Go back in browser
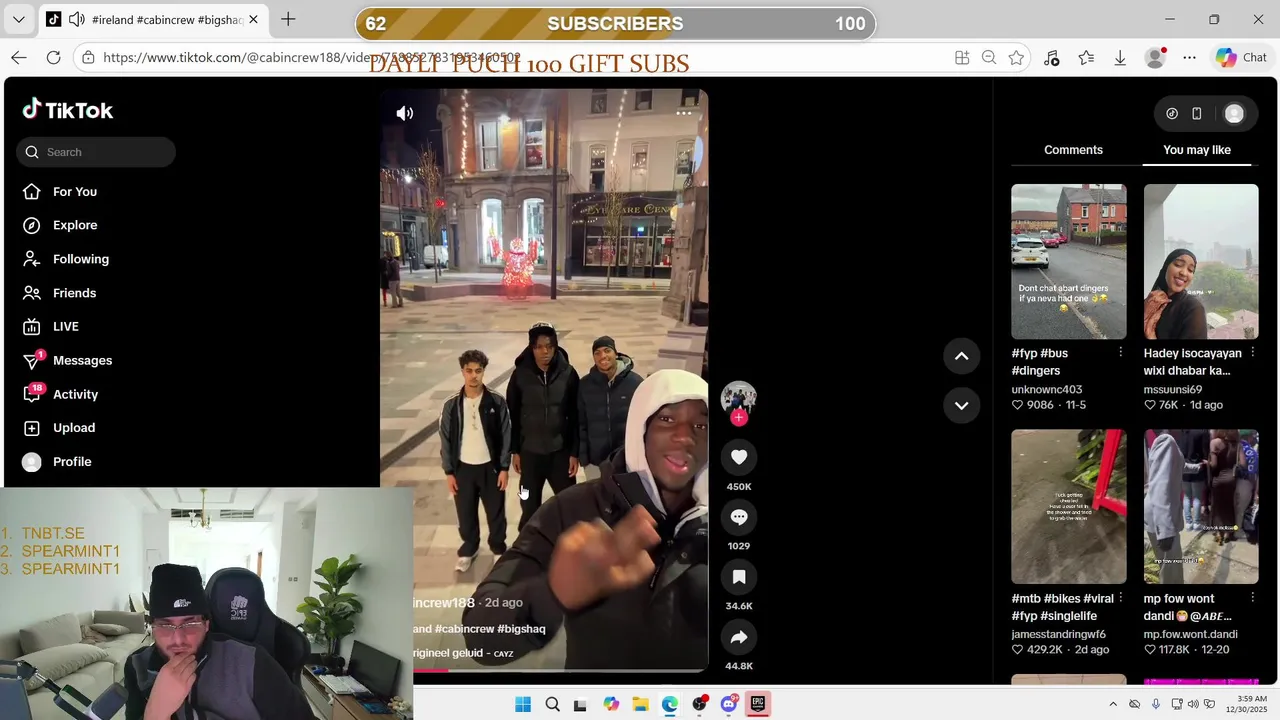 pos(19,58)
